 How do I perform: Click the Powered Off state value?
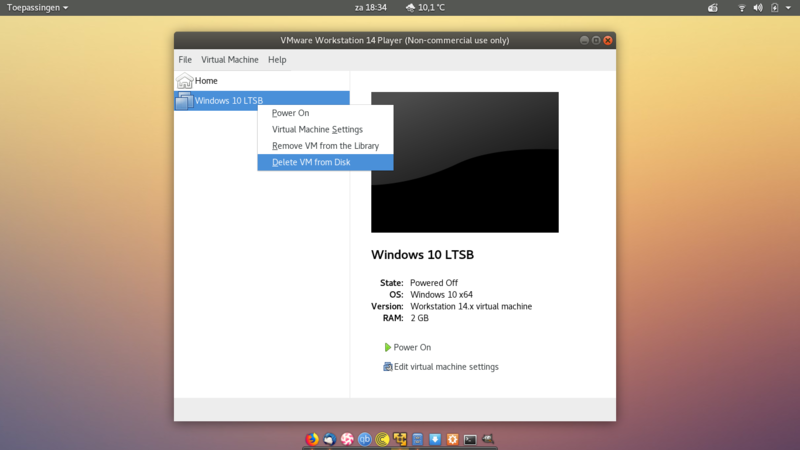(434, 283)
